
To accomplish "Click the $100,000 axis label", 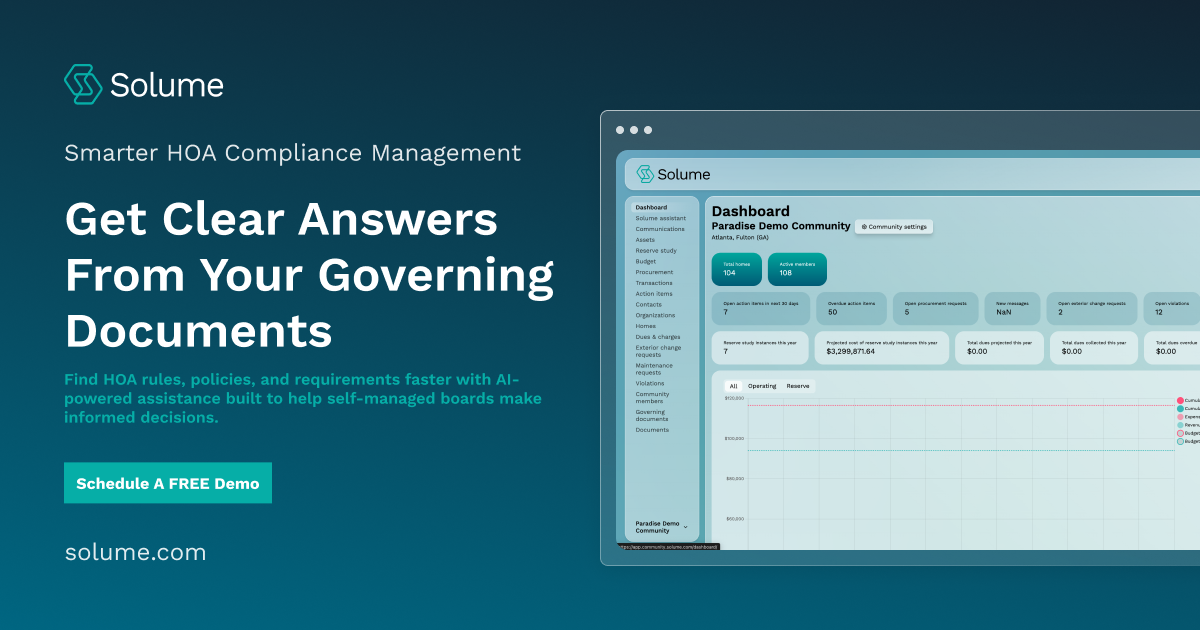I will [734, 438].
